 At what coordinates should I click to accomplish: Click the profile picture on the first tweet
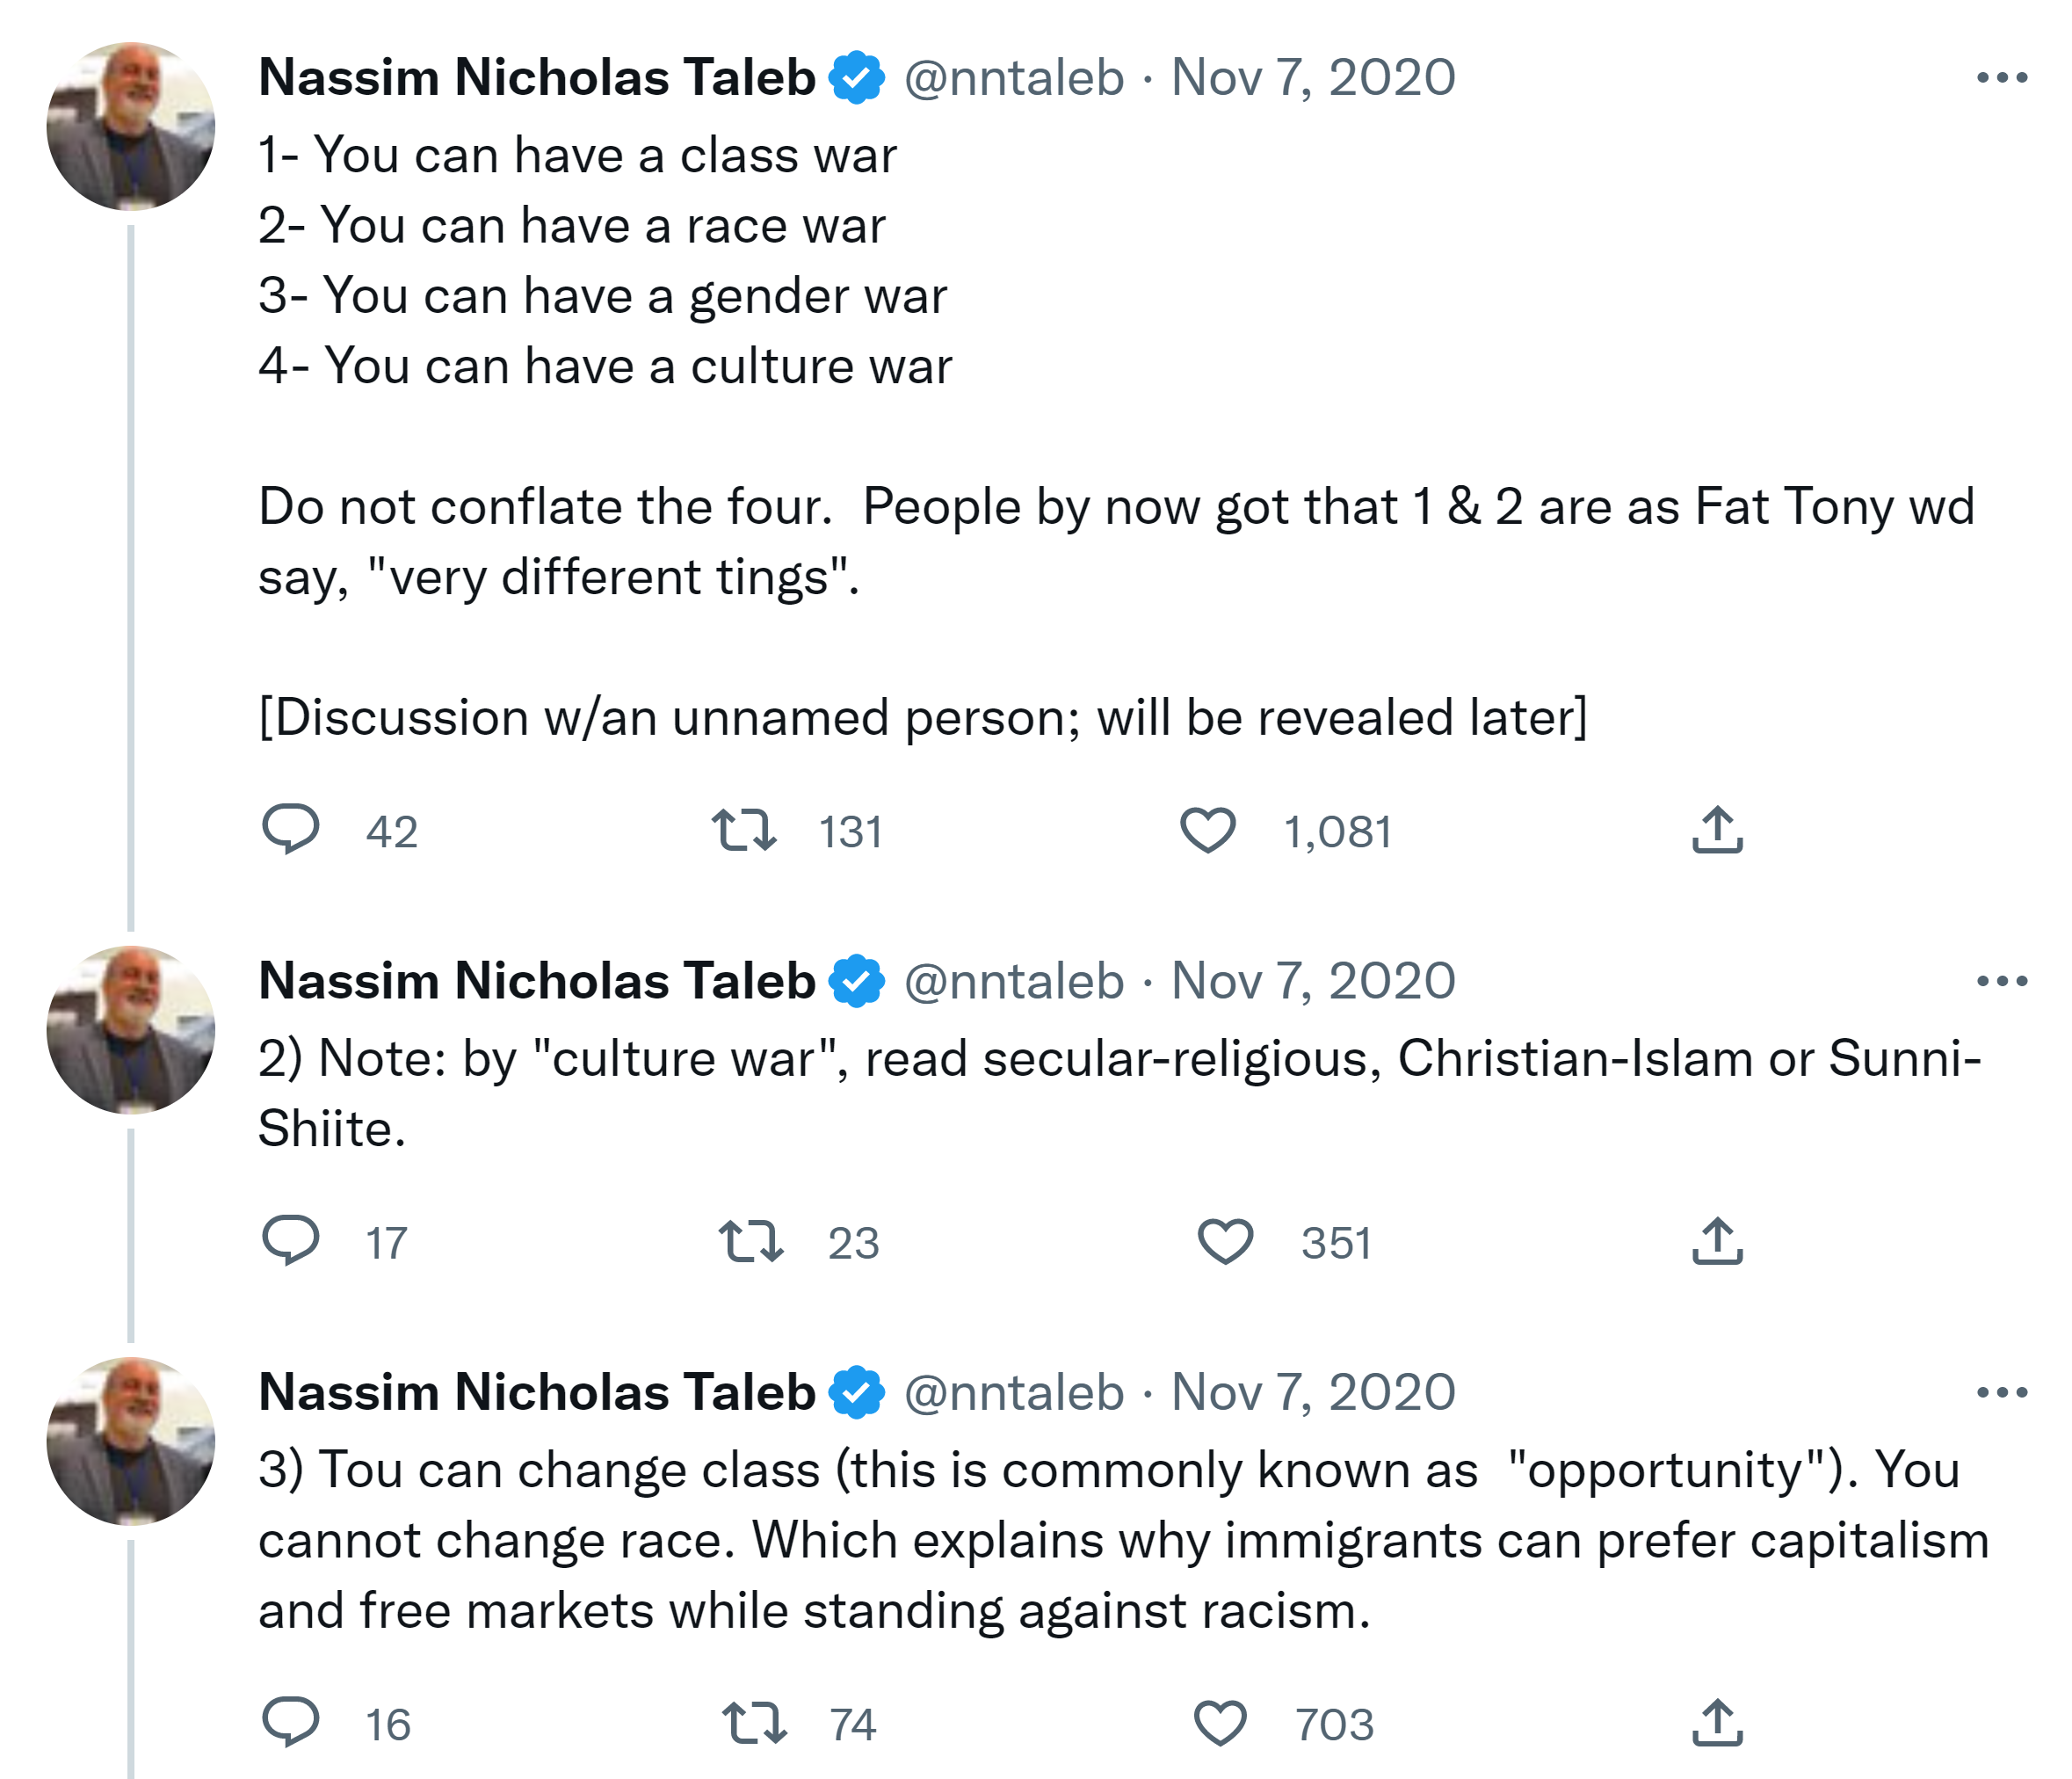(131, 126)
